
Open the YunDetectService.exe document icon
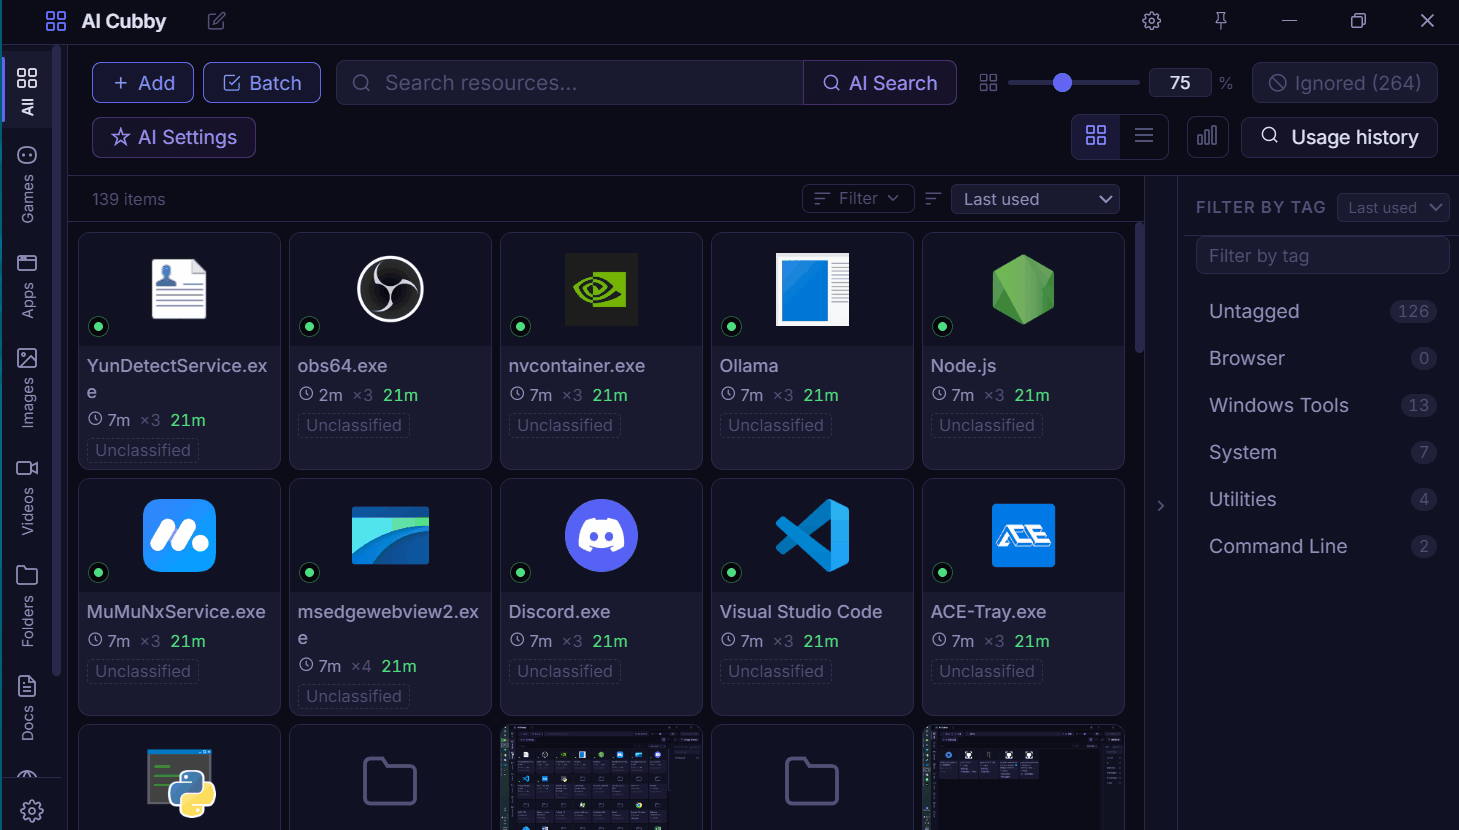tap(179, 289)
